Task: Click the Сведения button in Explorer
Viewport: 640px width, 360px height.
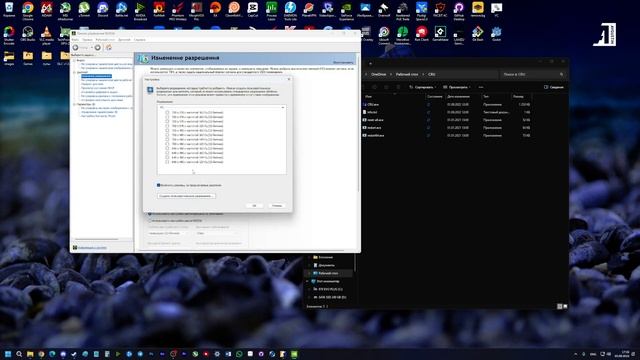Action: [x=553, y=87]
